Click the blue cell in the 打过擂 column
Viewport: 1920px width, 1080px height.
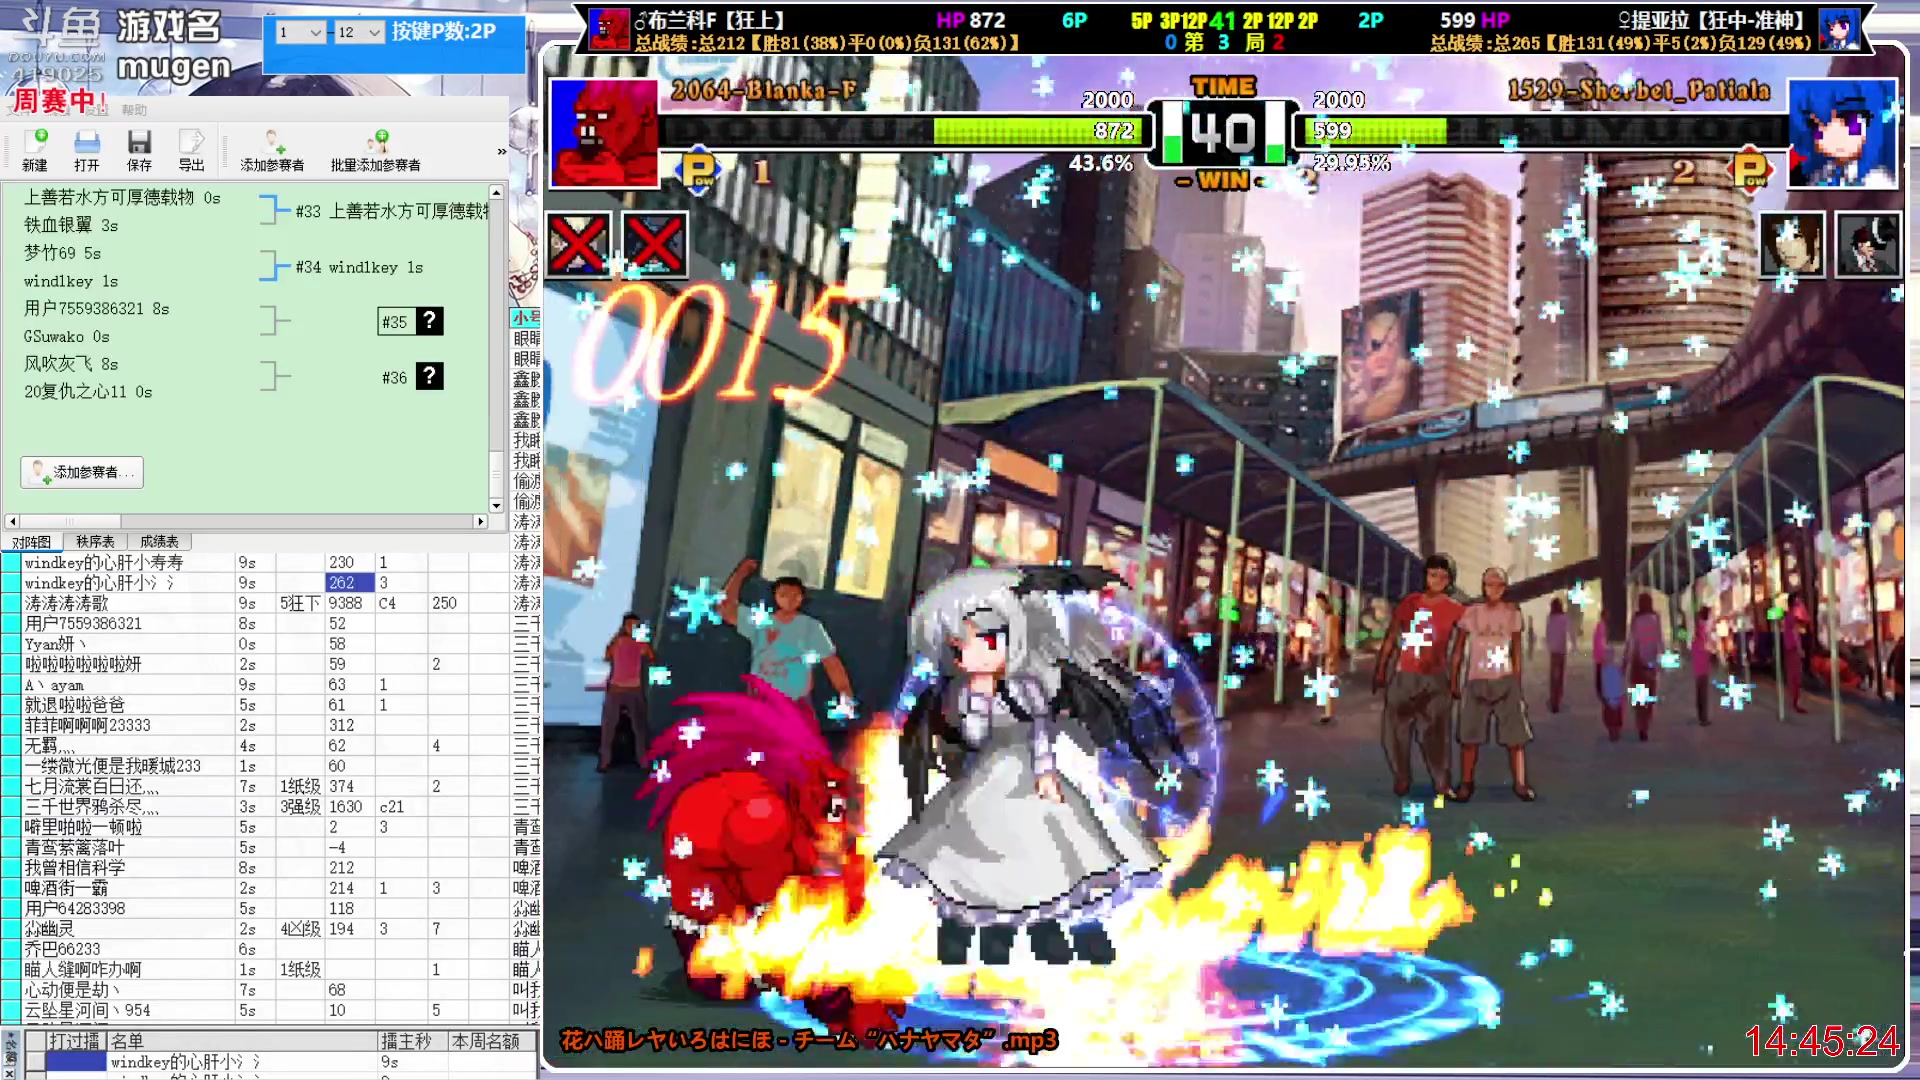76,1062
